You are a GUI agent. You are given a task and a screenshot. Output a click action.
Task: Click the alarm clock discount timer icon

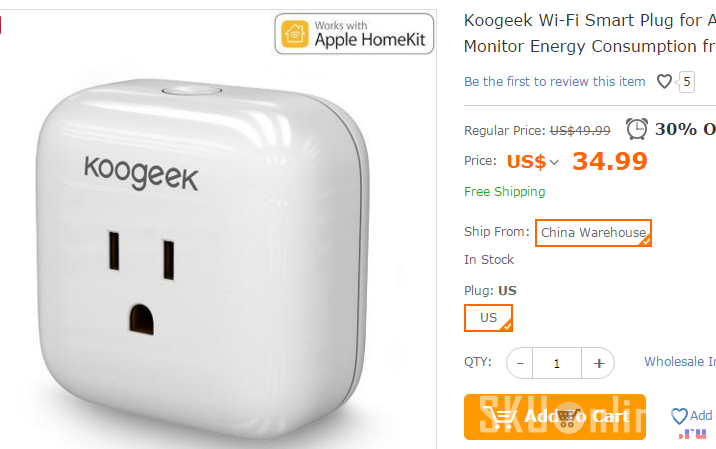(637, 128)
